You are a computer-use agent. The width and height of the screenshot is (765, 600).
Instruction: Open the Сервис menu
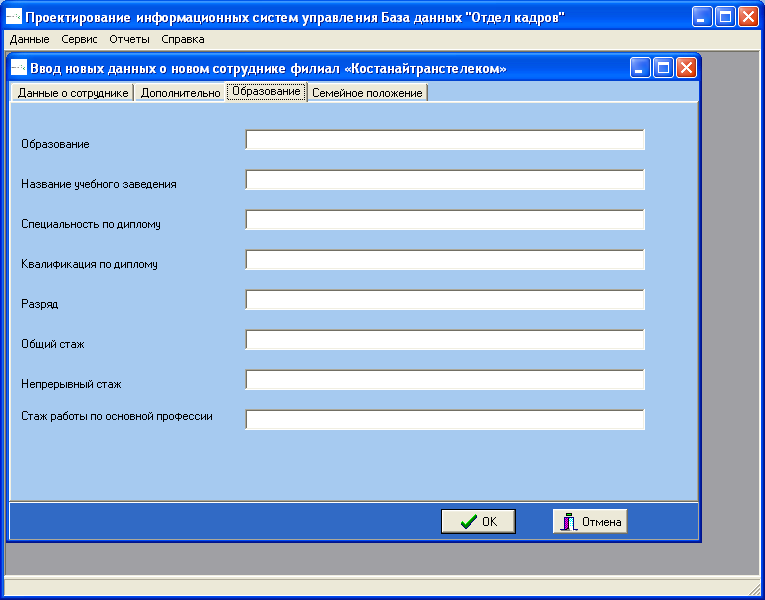coord(79,40)
